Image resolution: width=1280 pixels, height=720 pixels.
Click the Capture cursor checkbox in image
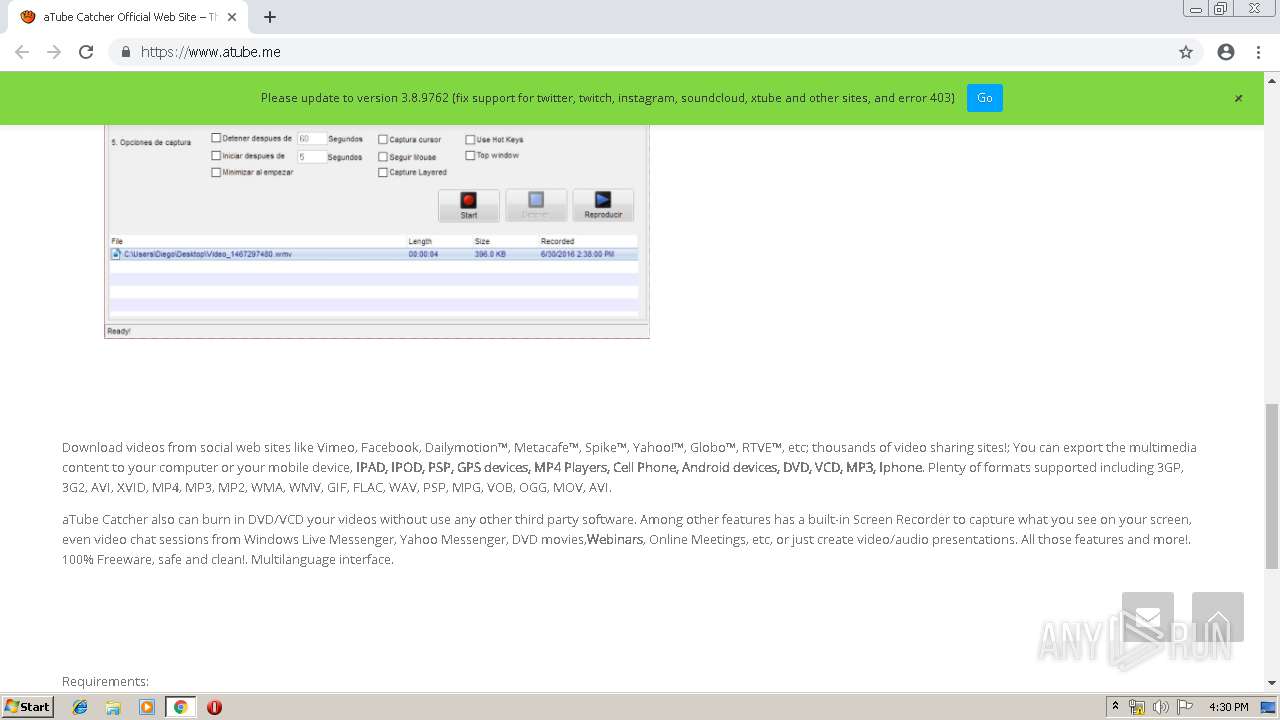point(383,140)
